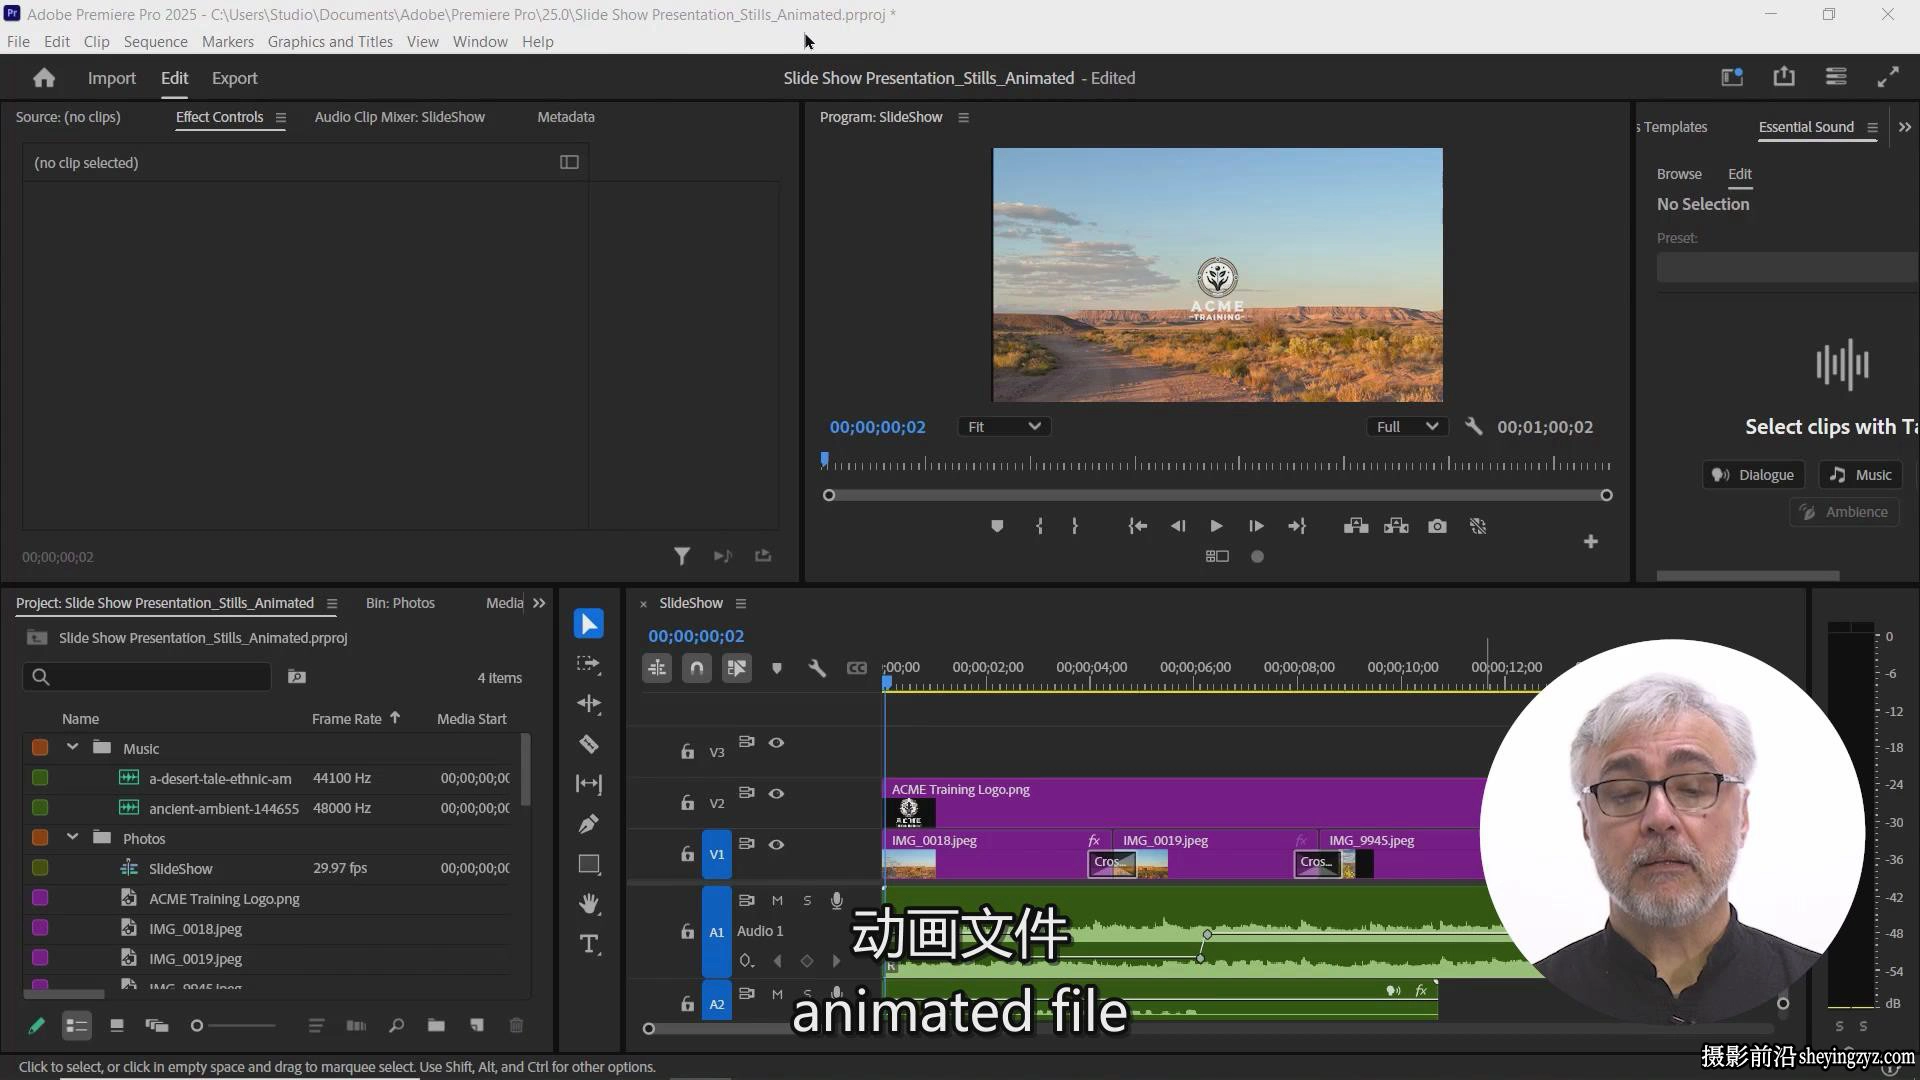Step back one frame
Image resolution: width=1920 pixels, height=1080 pixels.
tap(1178, 526)
